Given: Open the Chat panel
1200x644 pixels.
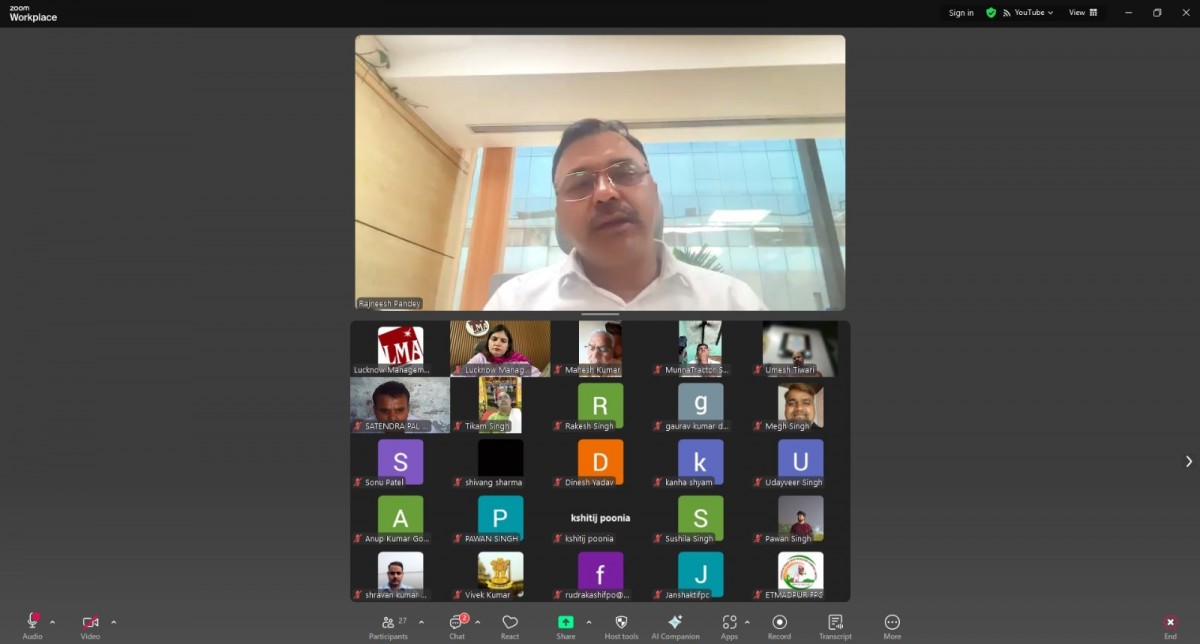Looking at the screenshot, I should 457,626.
